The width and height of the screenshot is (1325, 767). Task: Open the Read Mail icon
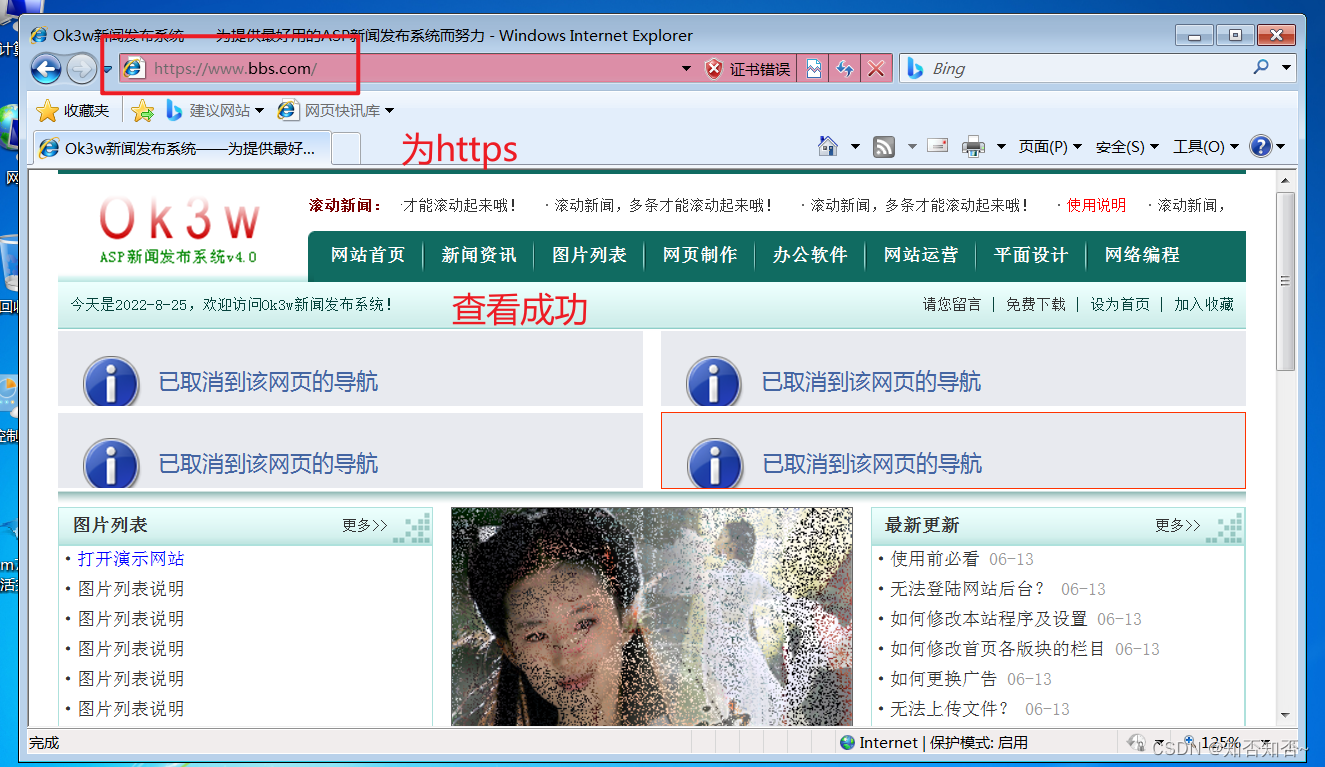click(937, 145)
